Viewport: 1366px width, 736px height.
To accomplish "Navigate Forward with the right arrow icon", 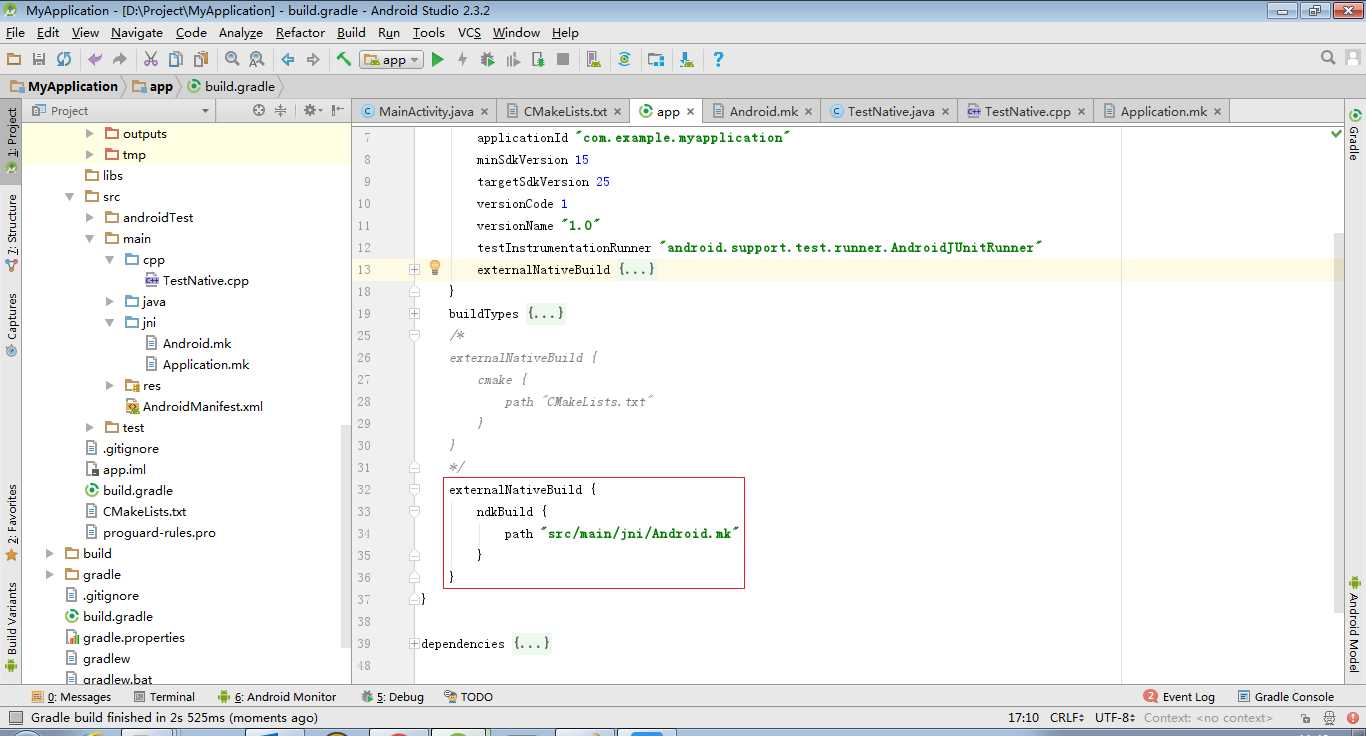I will [312, 59].
